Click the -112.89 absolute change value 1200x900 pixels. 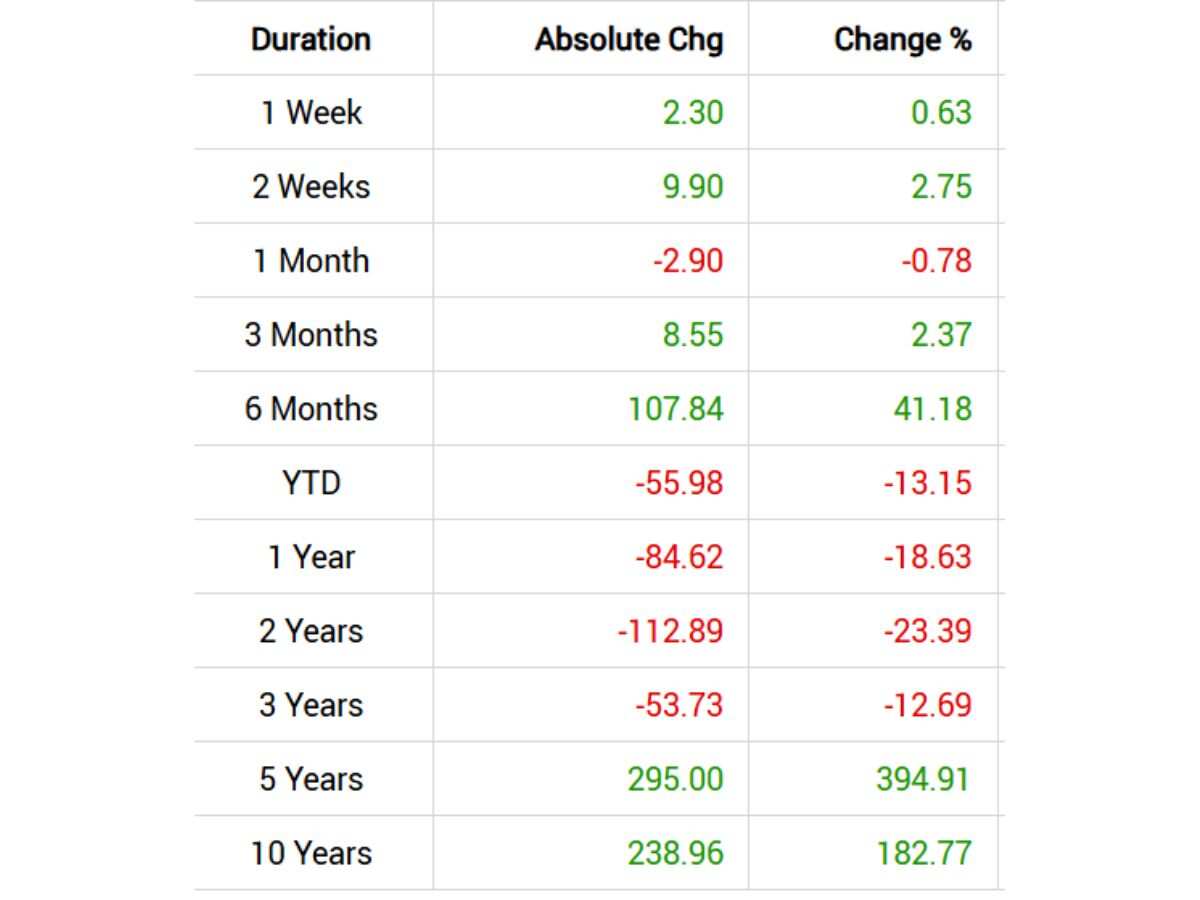670,631
